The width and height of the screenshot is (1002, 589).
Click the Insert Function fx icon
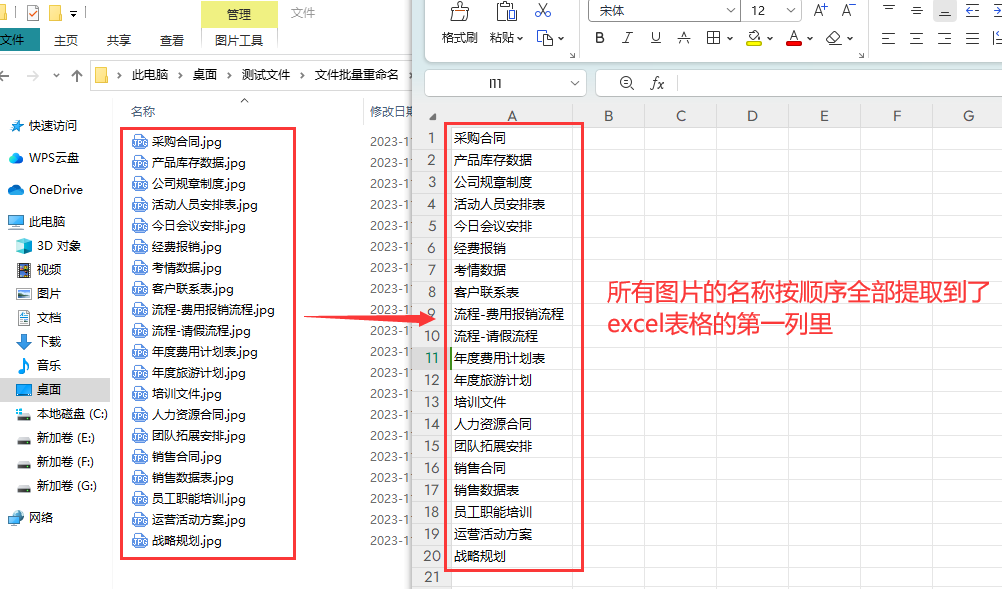pyautogui.click(x=657, y=83)
